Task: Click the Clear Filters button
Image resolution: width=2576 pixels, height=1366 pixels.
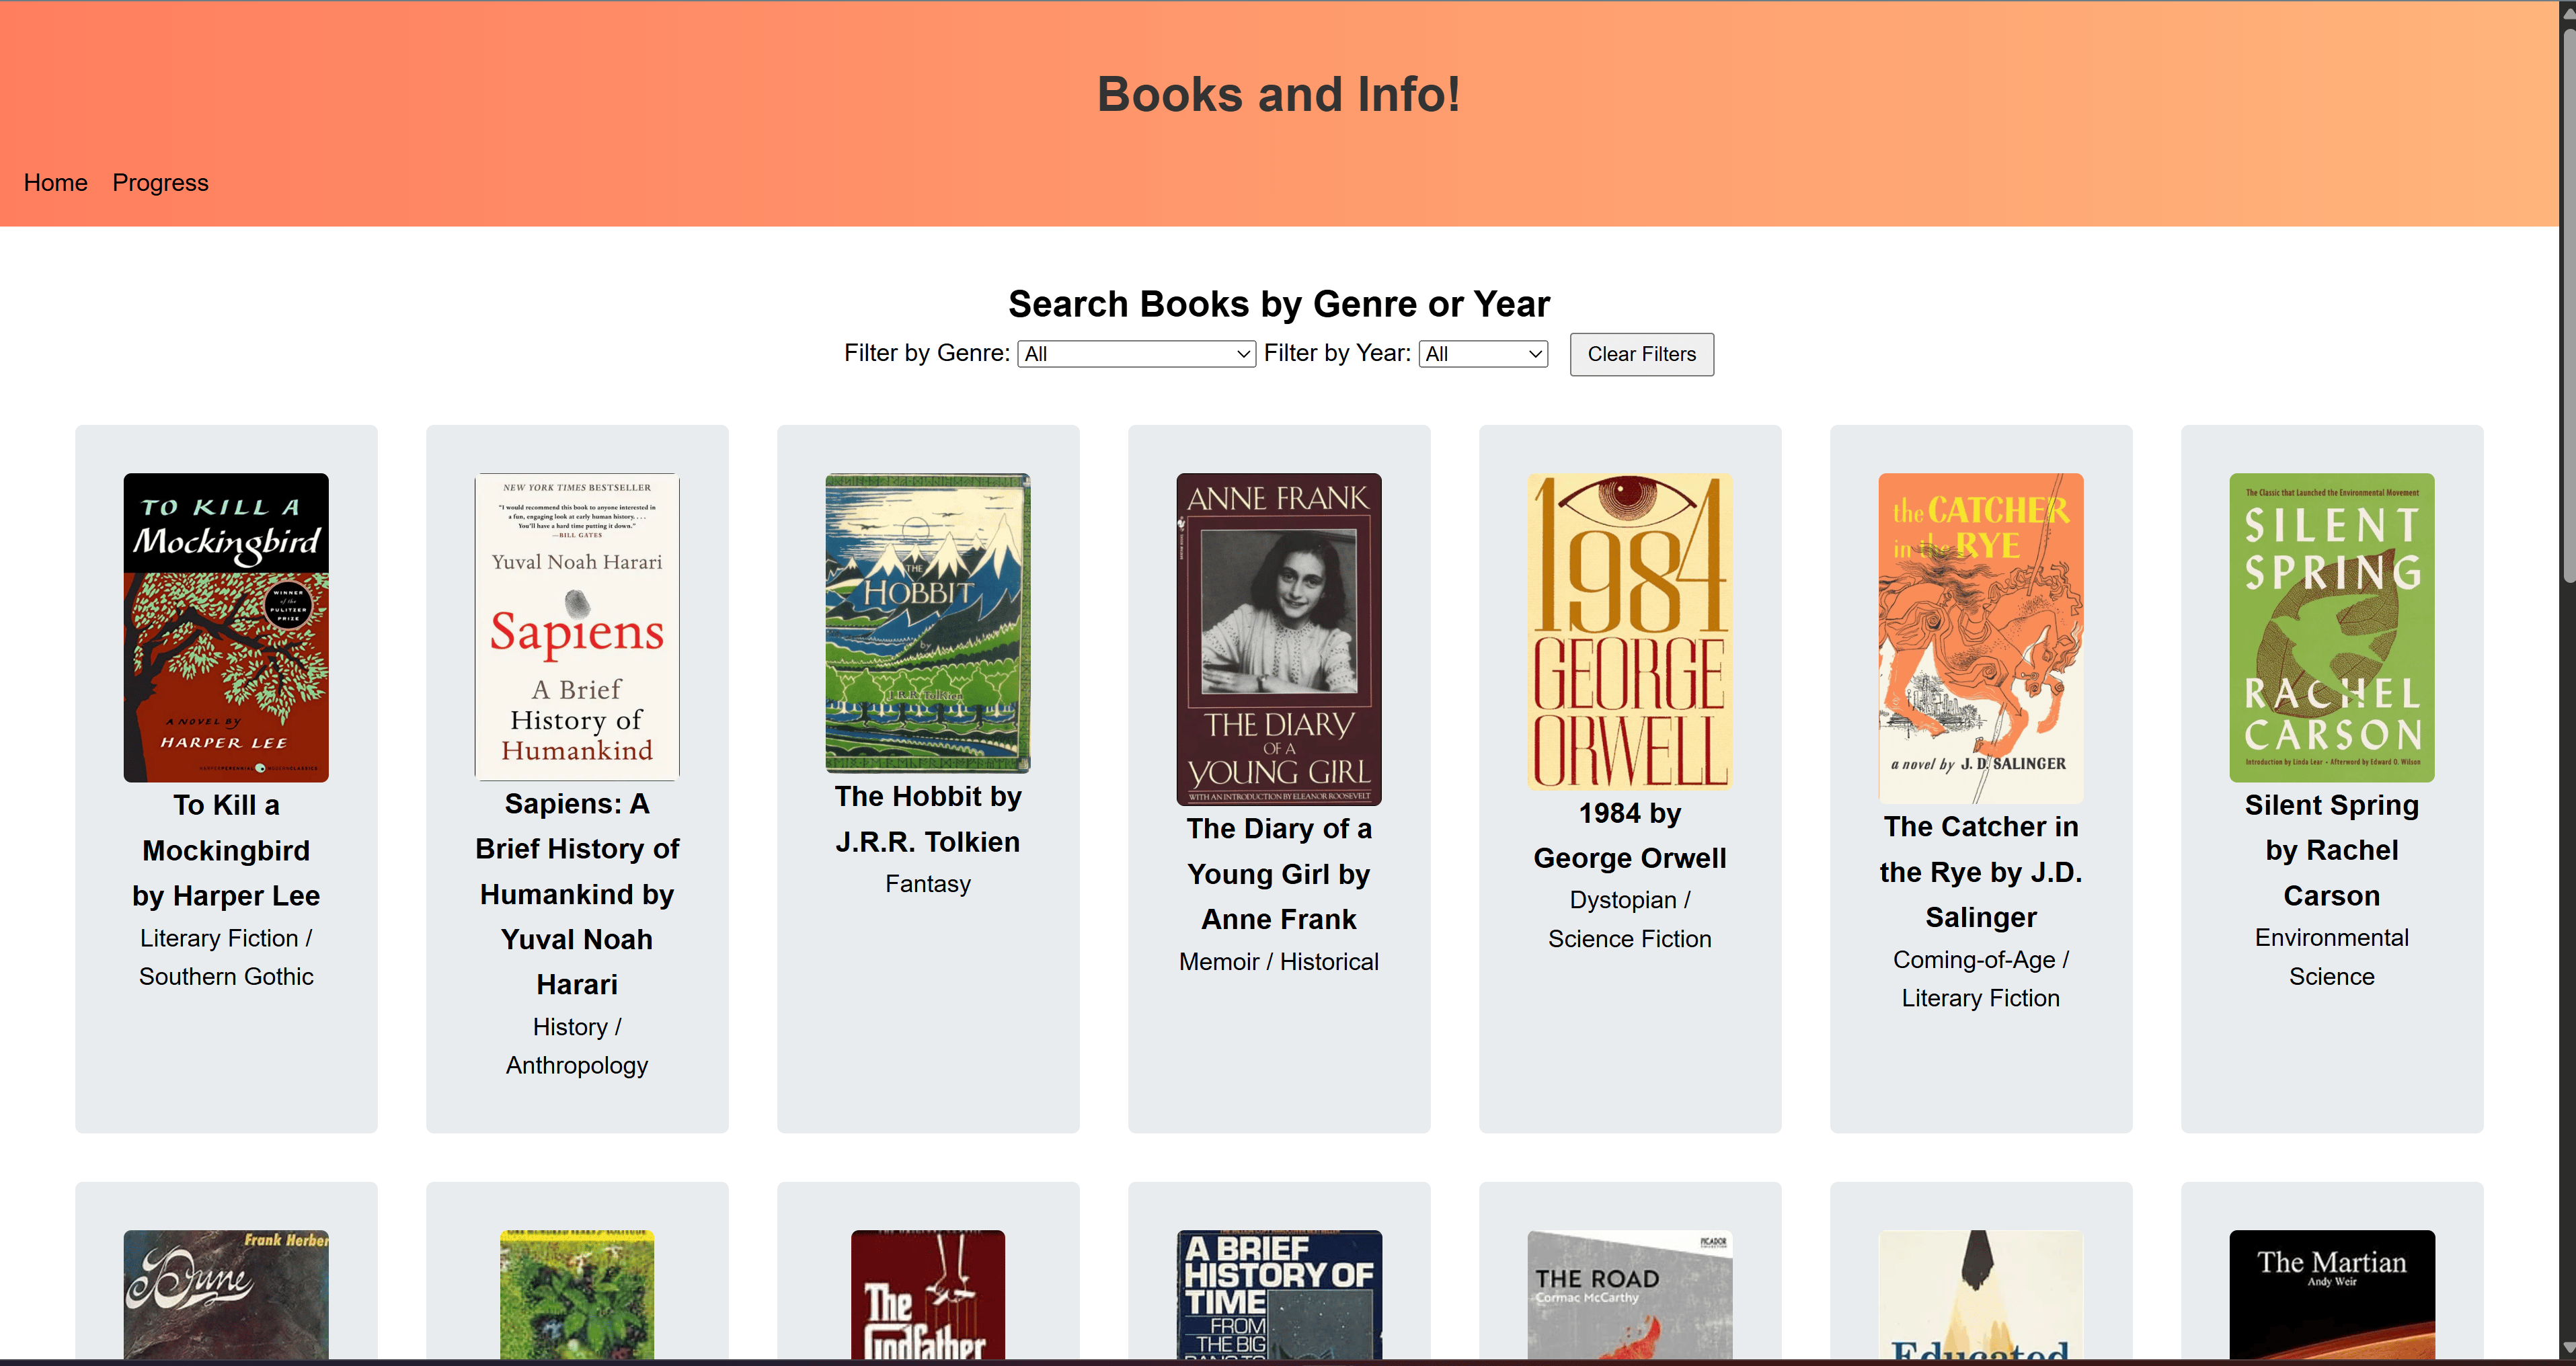Action: click(x=1641, y=354)
